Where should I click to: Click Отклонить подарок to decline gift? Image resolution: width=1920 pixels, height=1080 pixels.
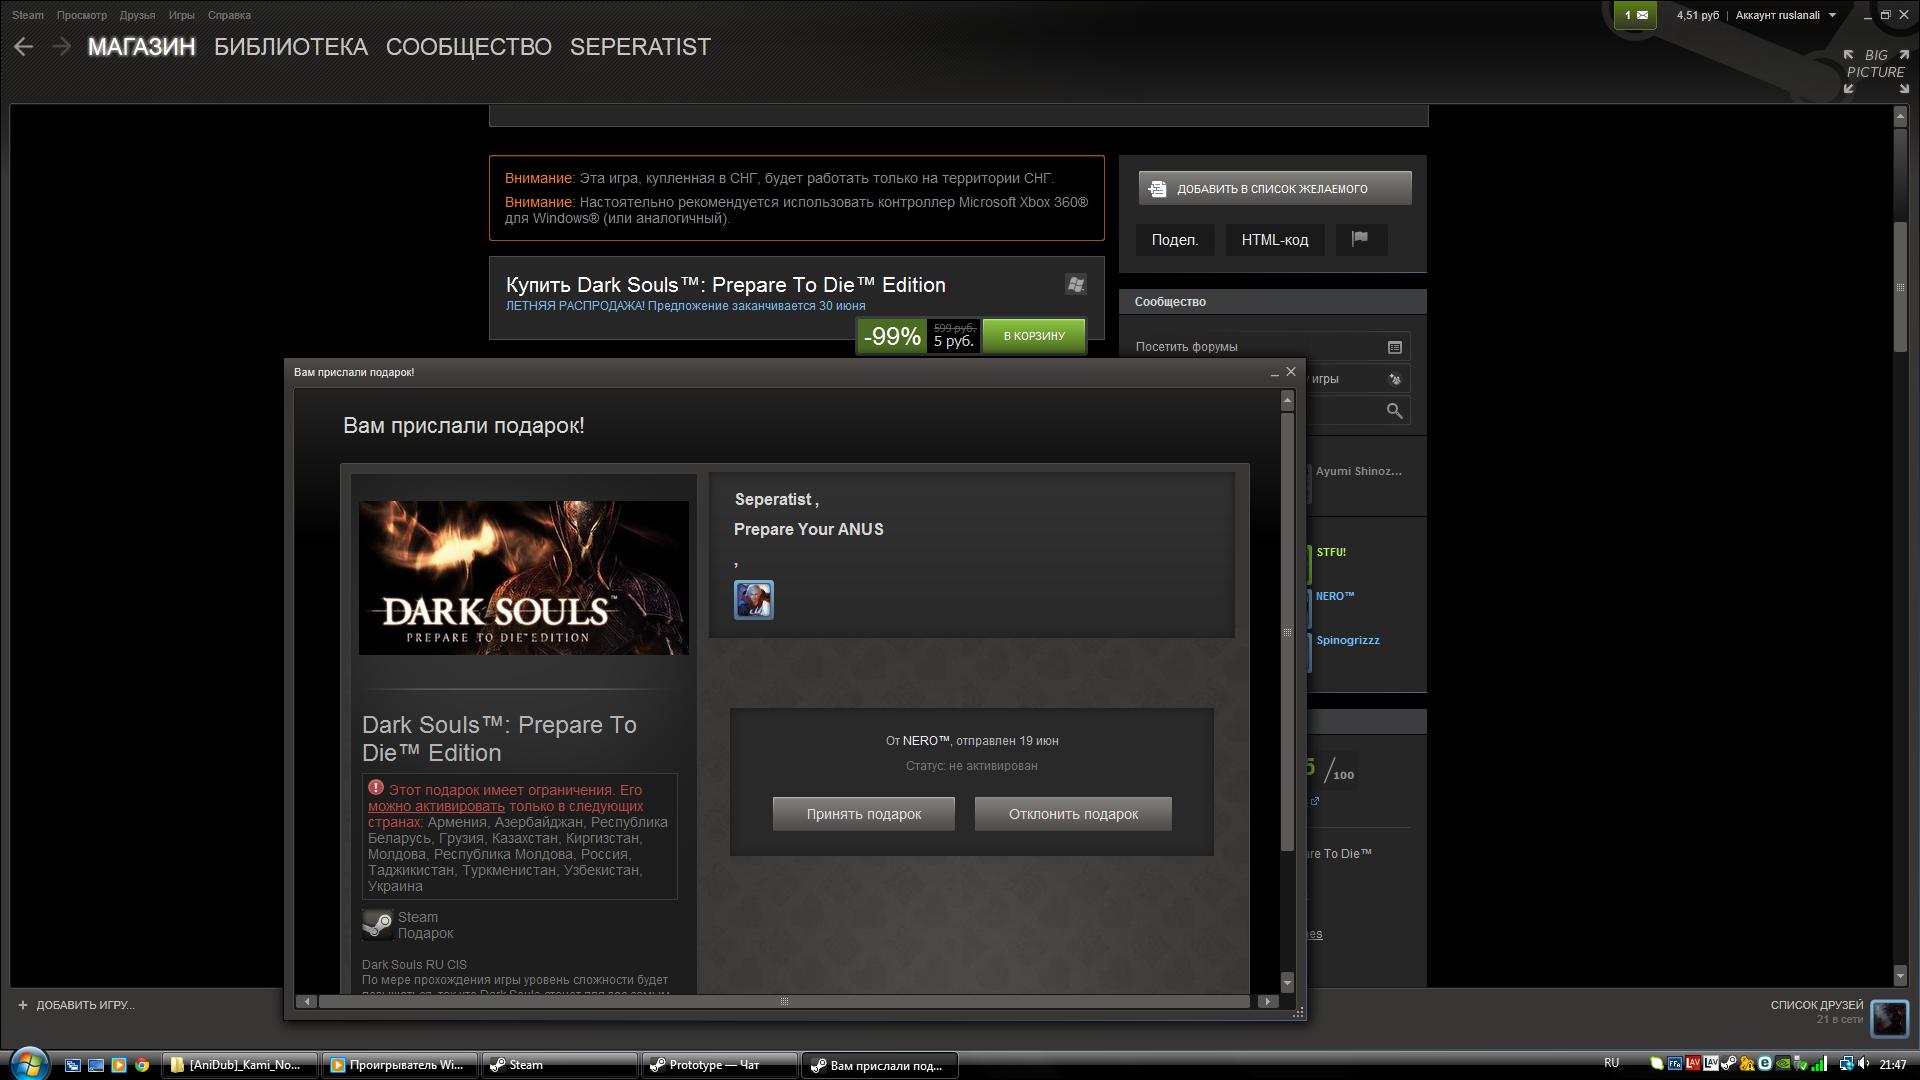[1071, 814]
